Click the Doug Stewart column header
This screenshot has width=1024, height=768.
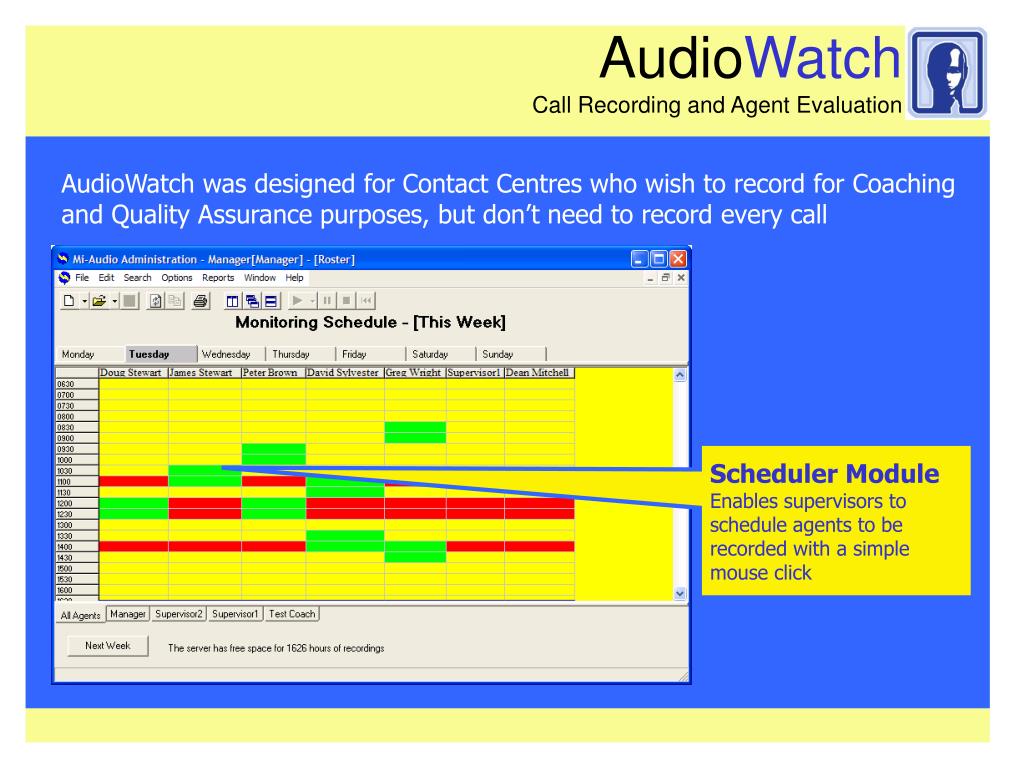click(133, 372)
